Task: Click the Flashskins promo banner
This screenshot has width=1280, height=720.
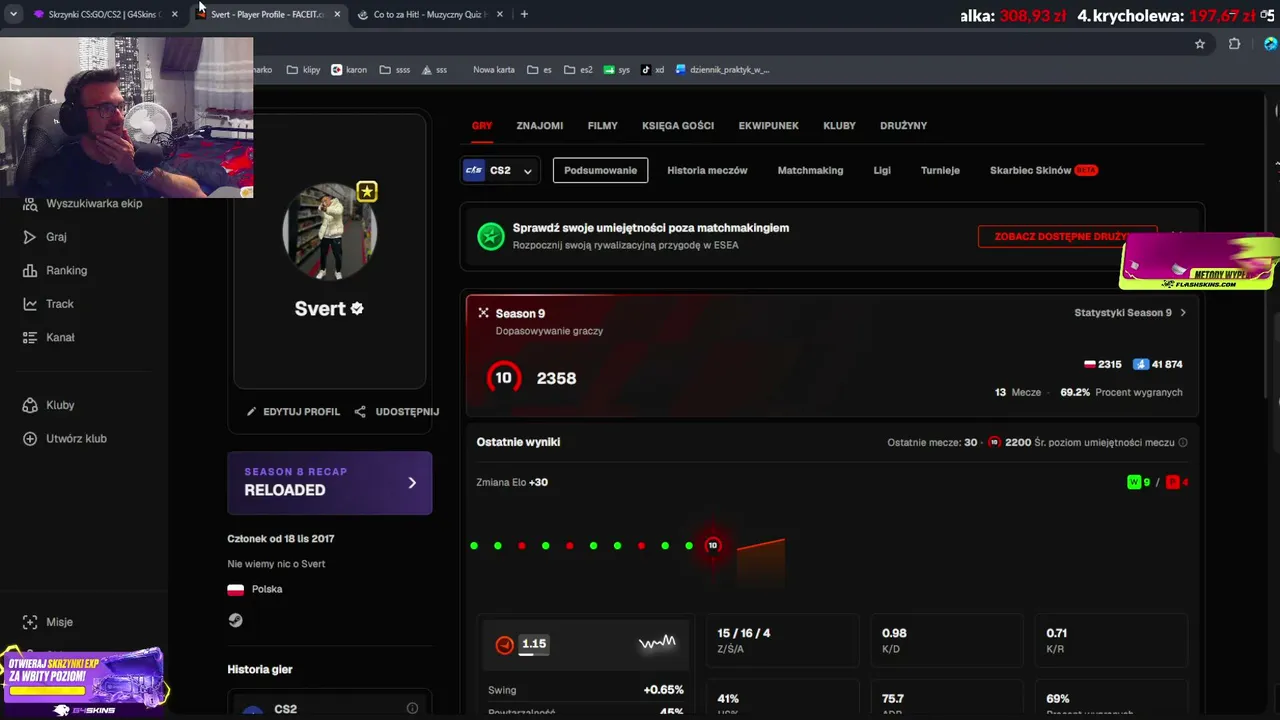Action: [x=1199, y=262]
